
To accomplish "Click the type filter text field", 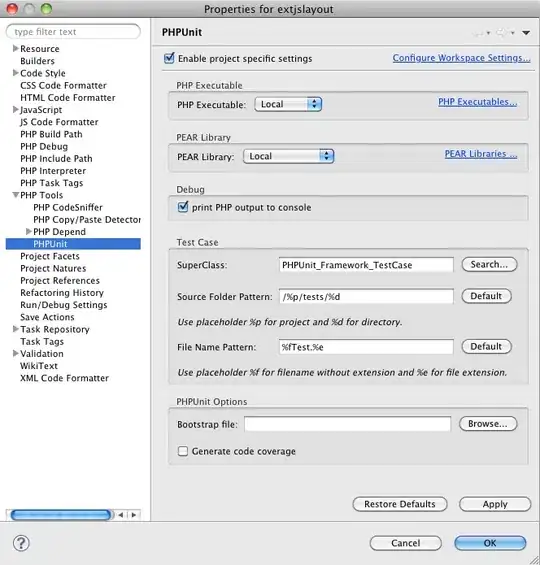I will (x=73, y=32).
